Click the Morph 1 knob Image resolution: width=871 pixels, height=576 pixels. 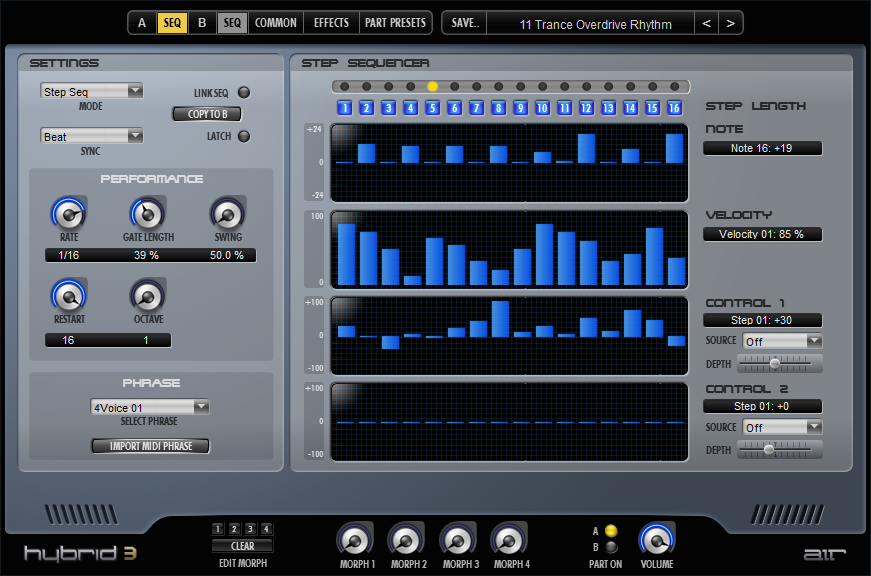(354, 540)
